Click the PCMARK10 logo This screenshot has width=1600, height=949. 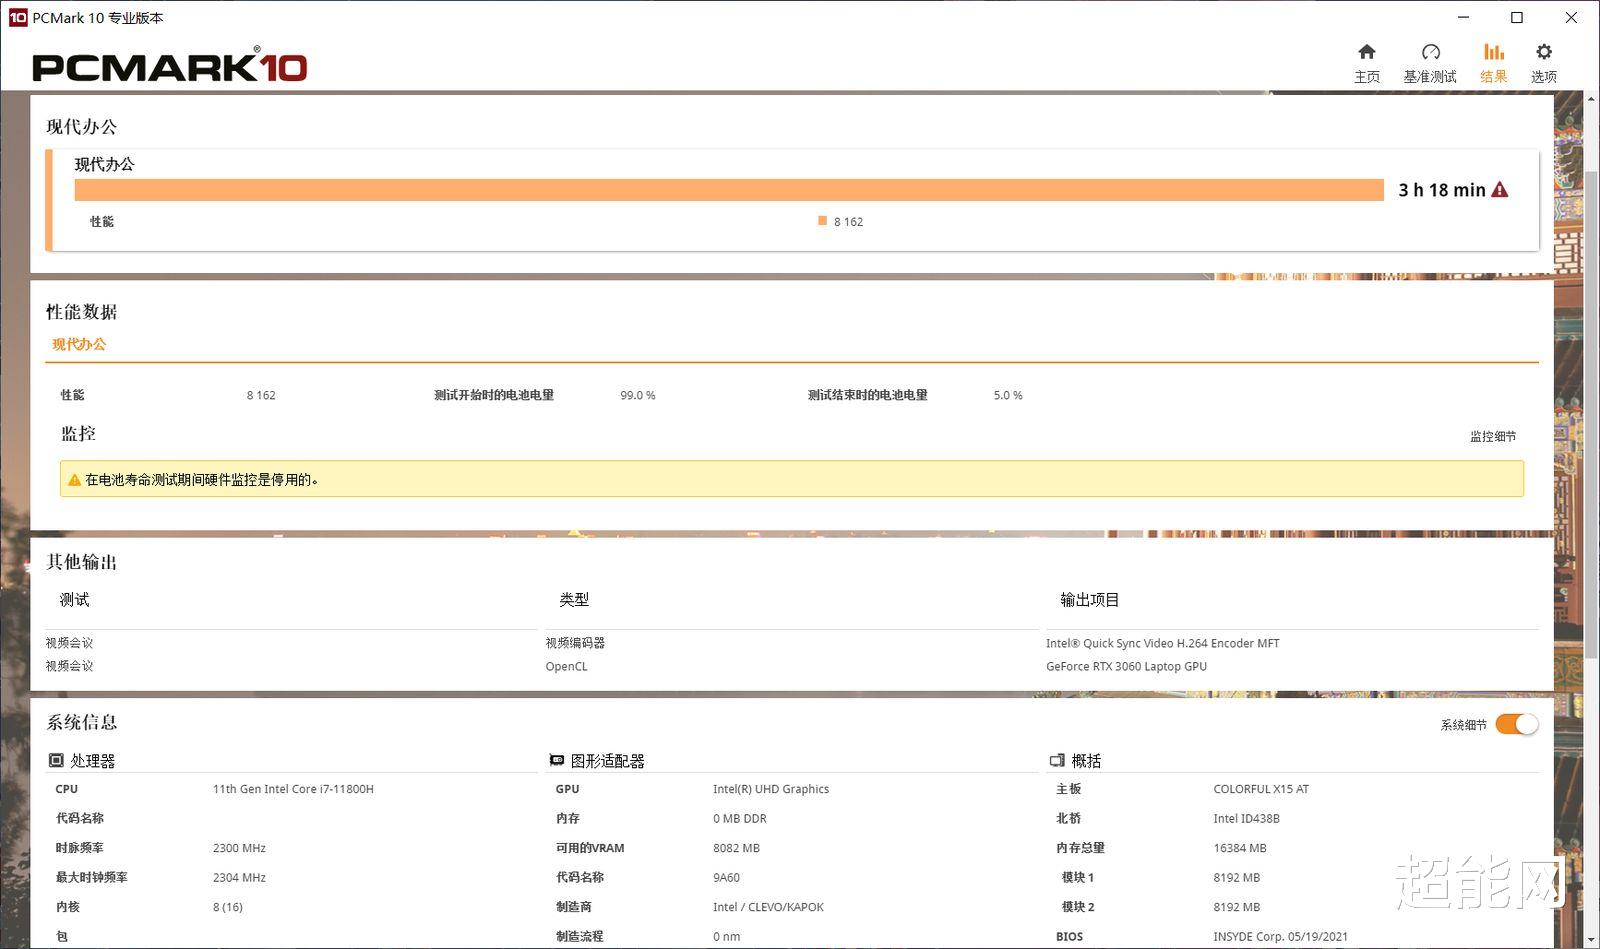pos(170,66)
